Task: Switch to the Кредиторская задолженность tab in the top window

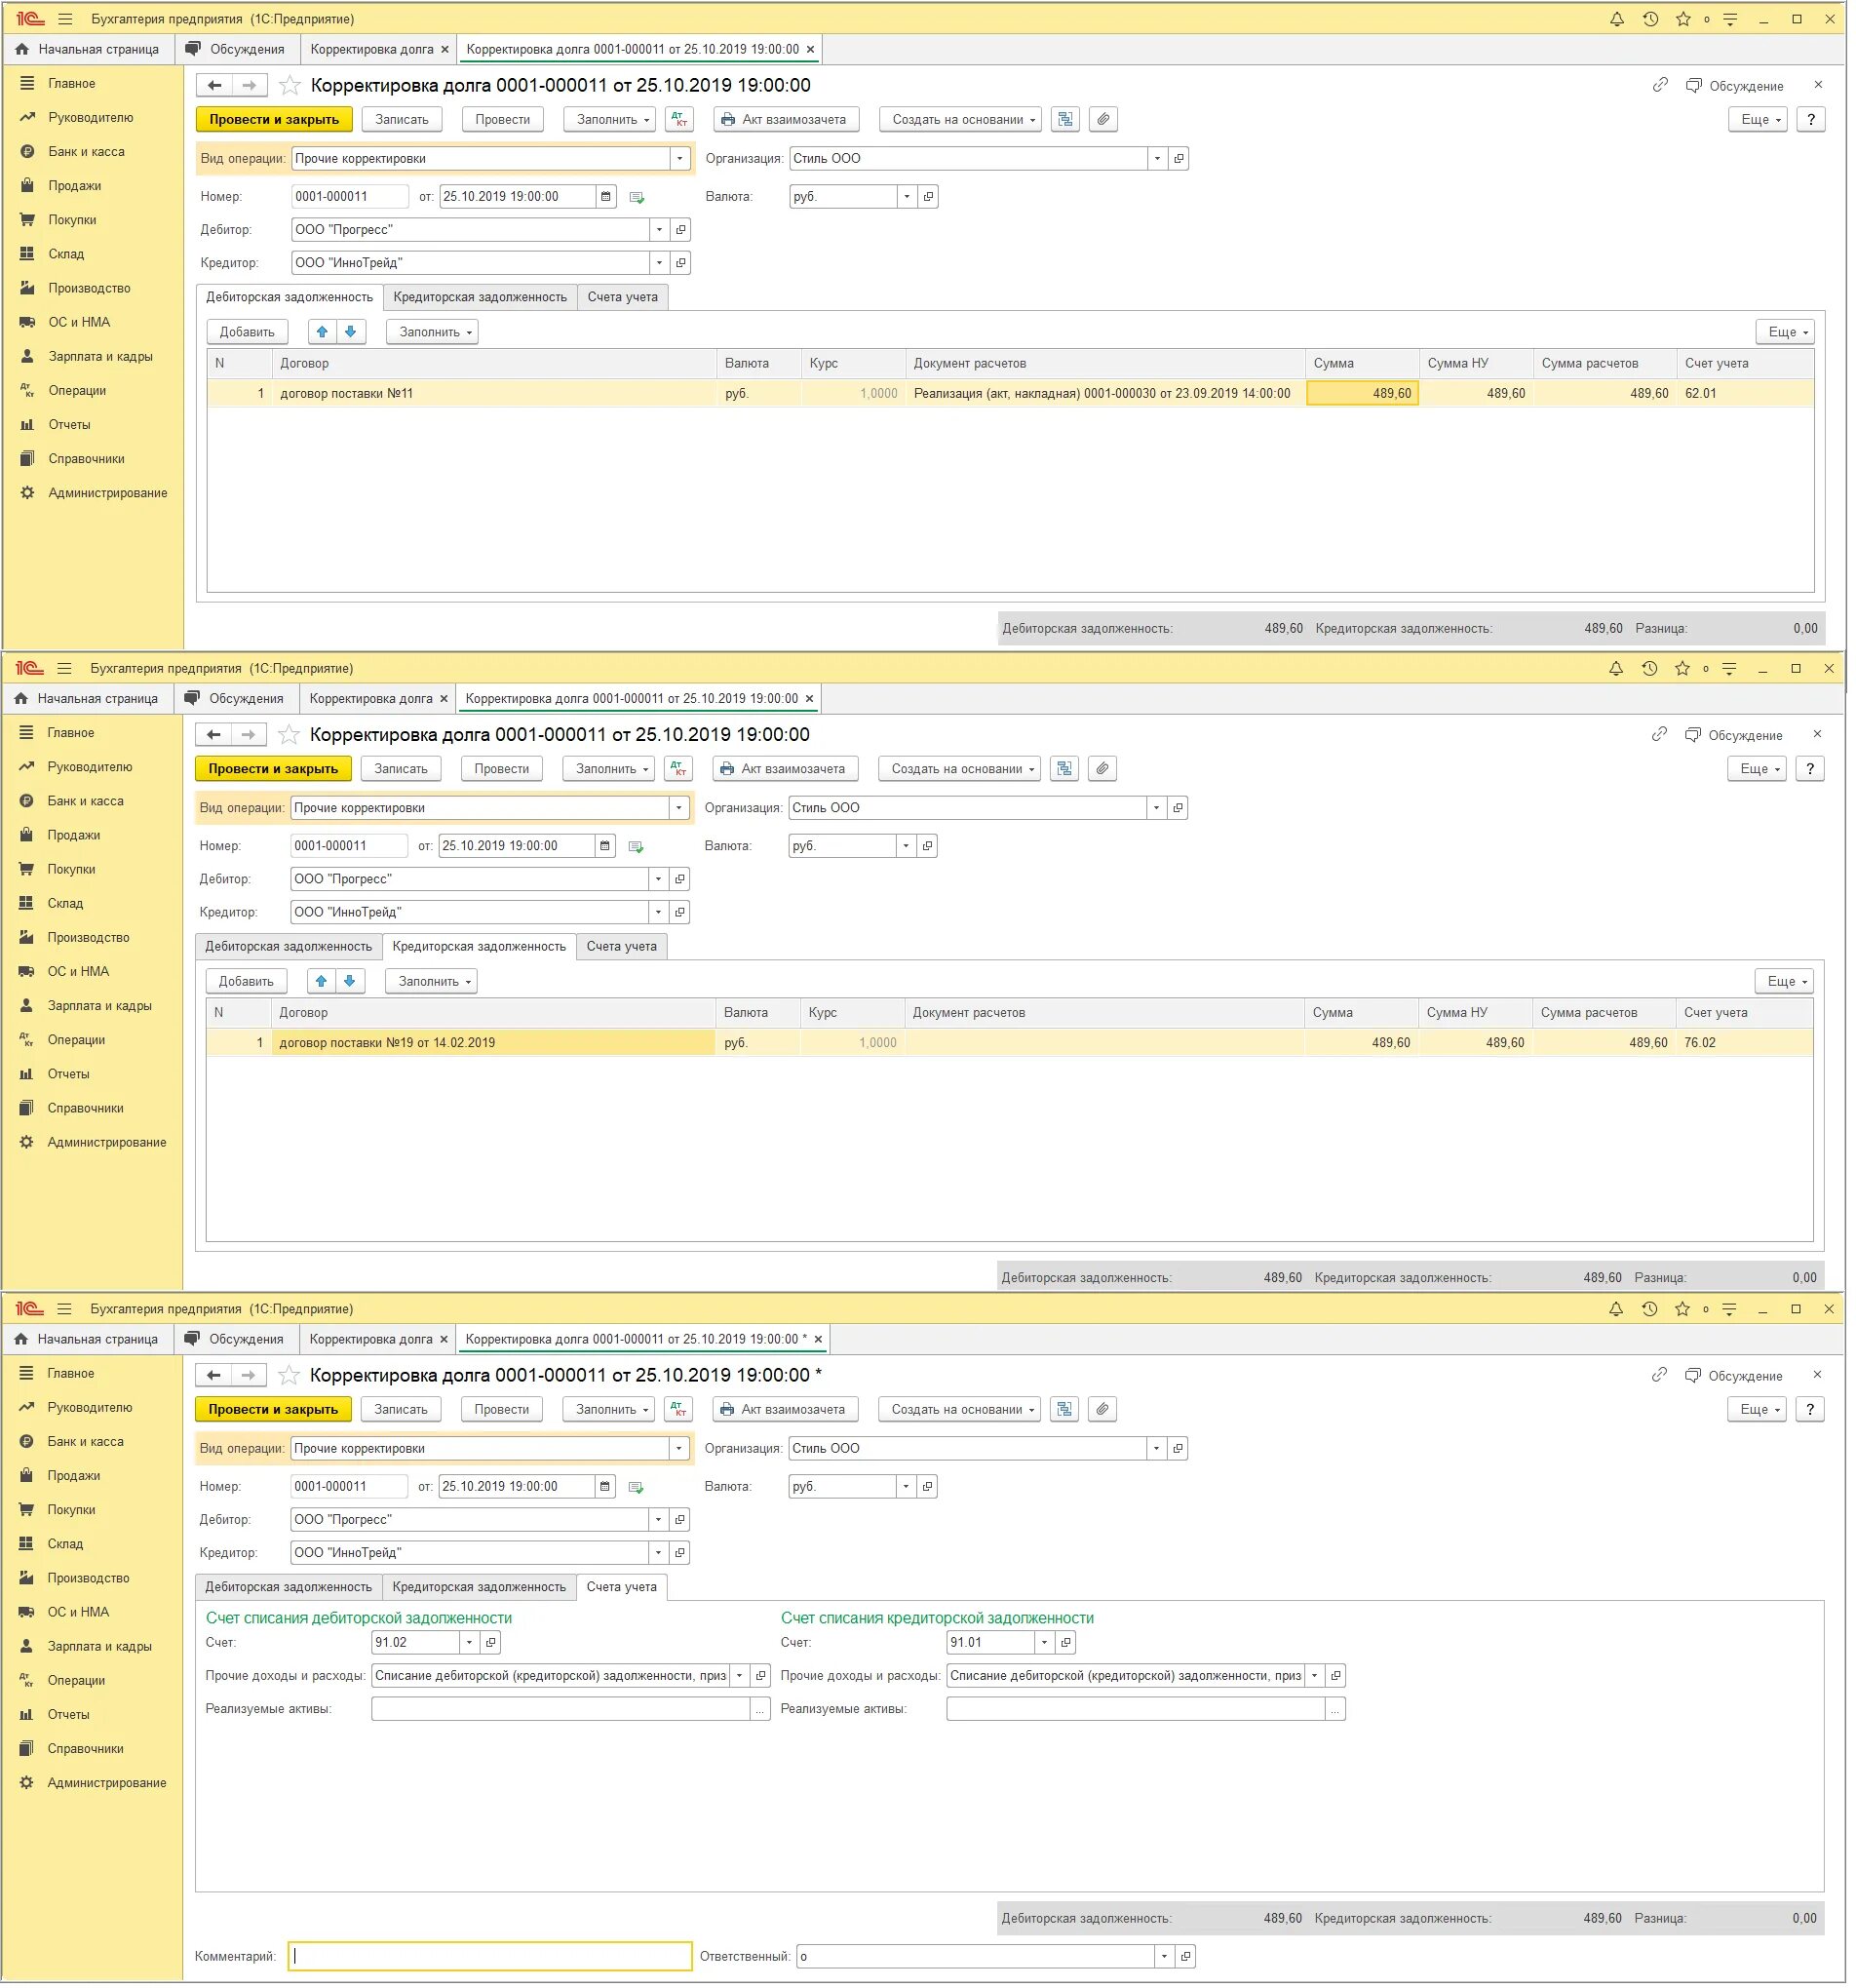Action: point(481,298)
